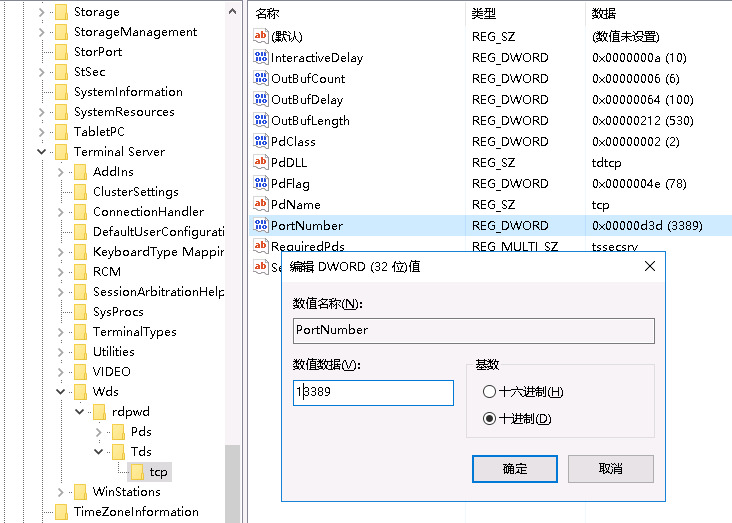Click the 0x0000004e (78) data value
The height and width of the screenshot is (523, 732).
pos(639,184)
